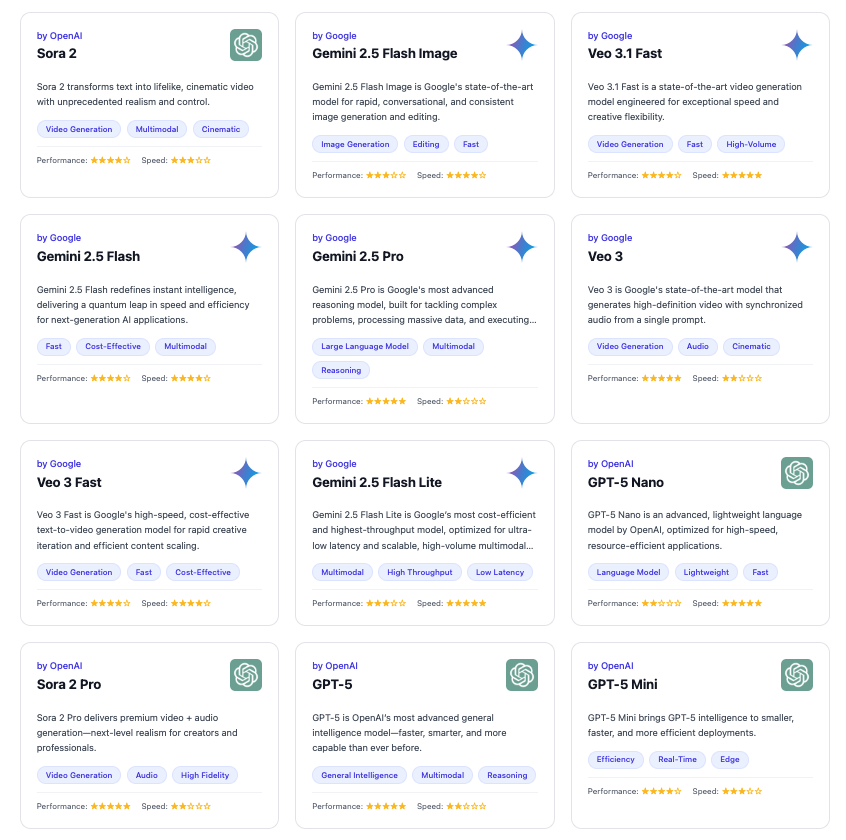
Task: Click the OpenAI logo on Sora 2 Pro card
Action: [x=245, y=675]
